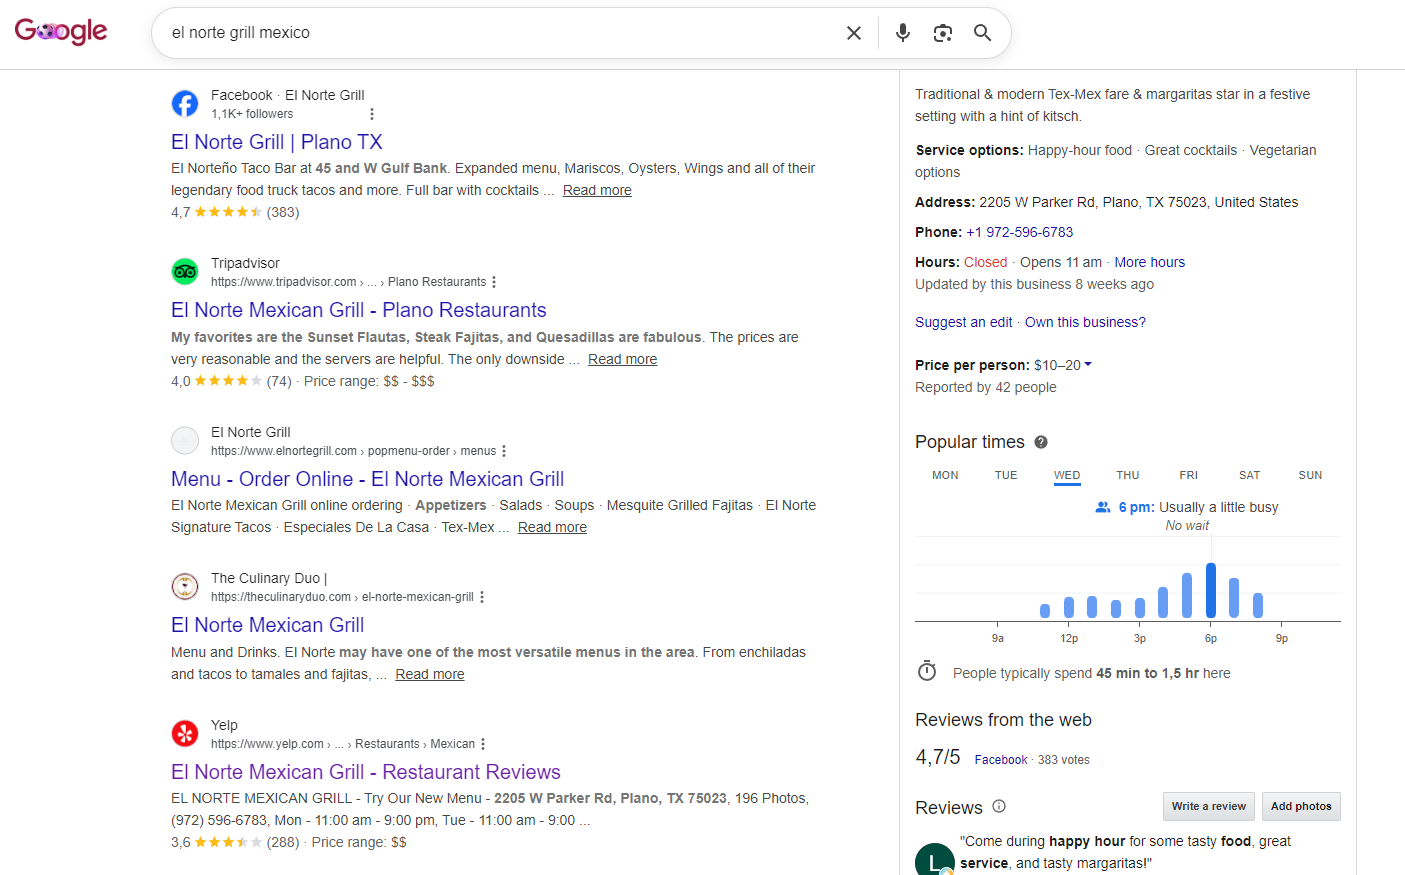Screen dimensions: 1405x875
Task: Click the Write a review button
Action: click(x=1209, y=806)
